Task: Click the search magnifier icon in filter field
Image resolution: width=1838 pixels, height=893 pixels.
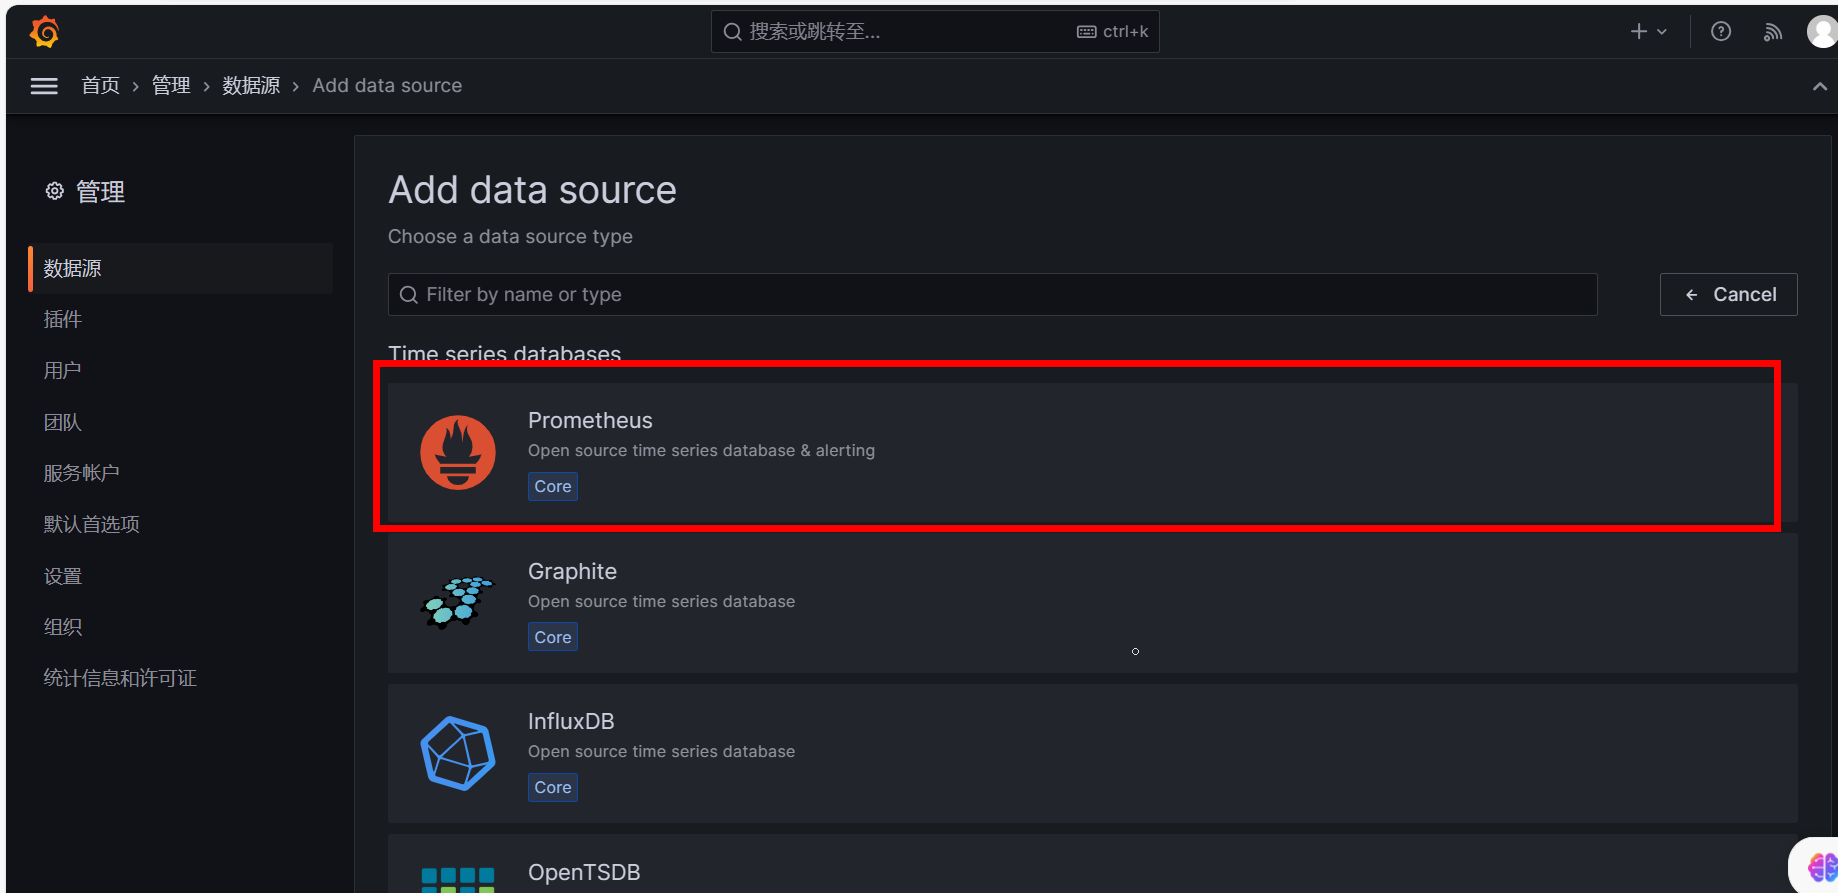Action: tap(408, 295)
